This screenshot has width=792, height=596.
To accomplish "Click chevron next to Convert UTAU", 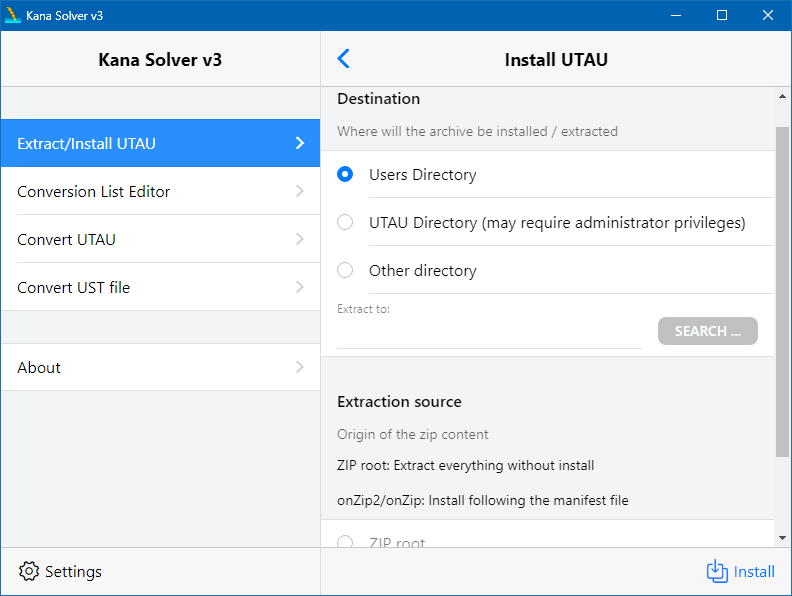I will coord(300,239).
